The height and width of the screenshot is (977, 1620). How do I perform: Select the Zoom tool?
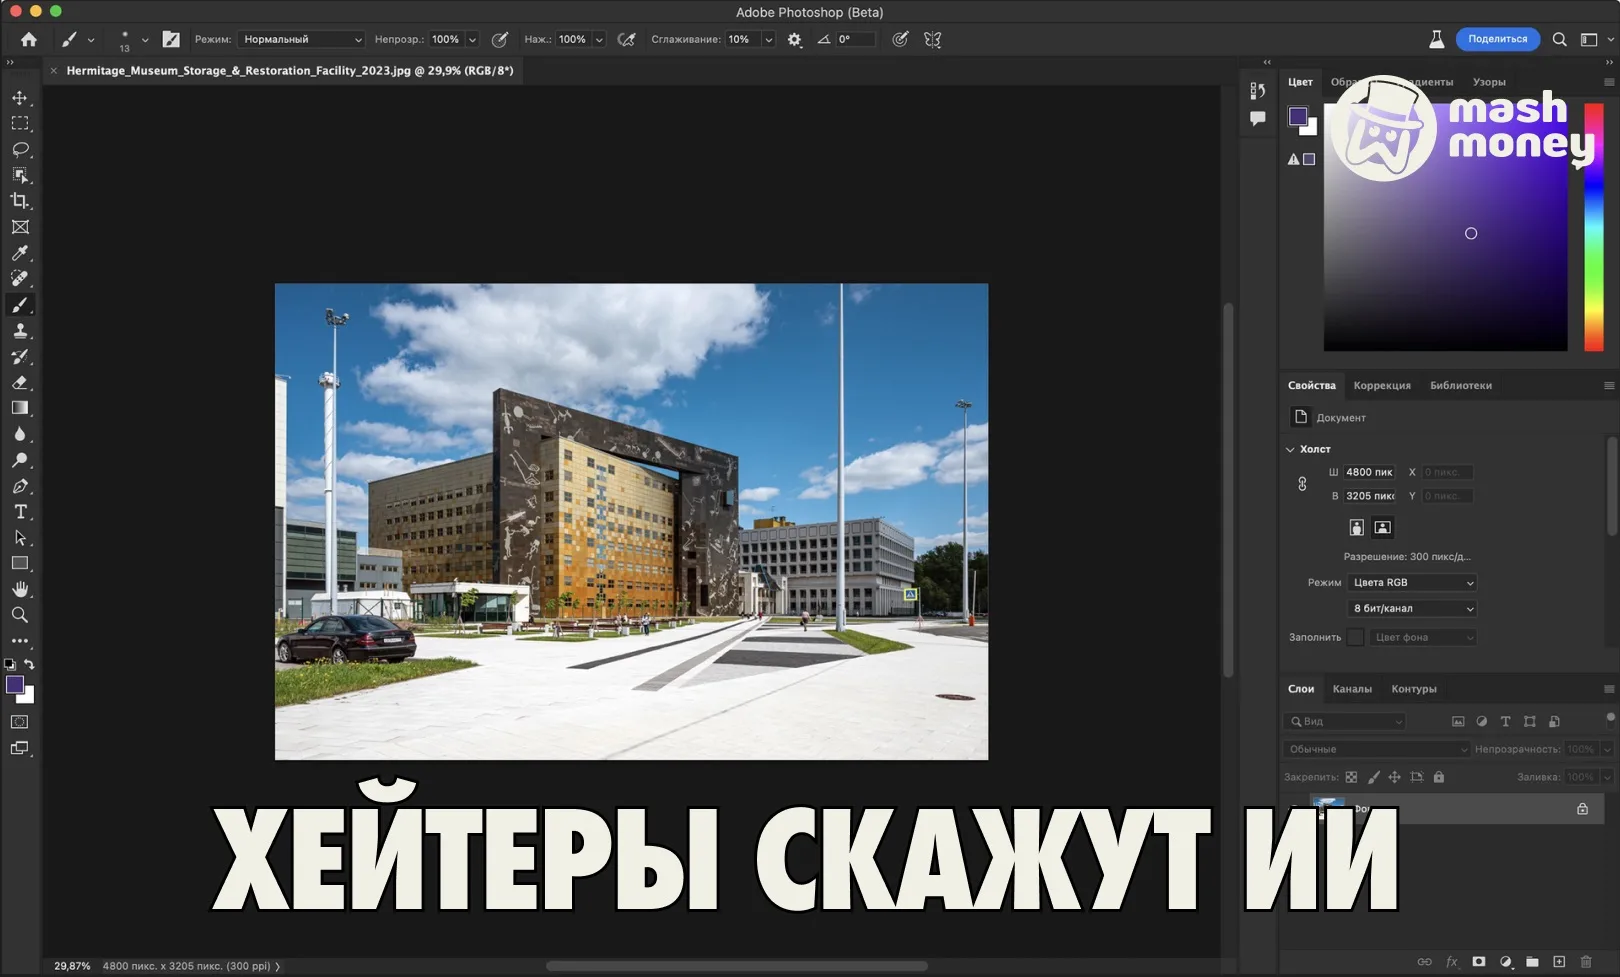tap(20, 615)
